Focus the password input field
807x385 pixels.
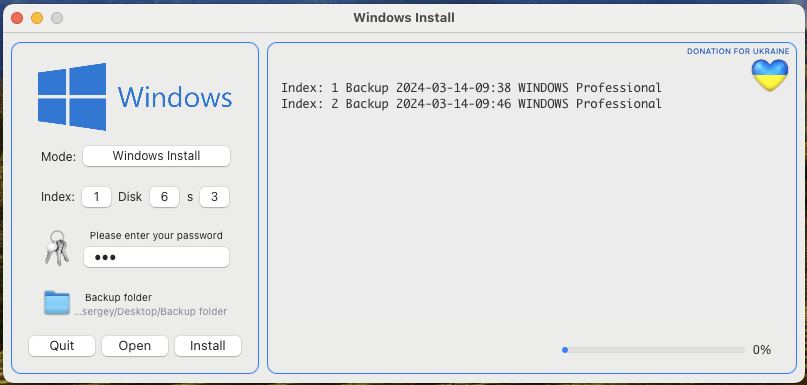point(156,257)
